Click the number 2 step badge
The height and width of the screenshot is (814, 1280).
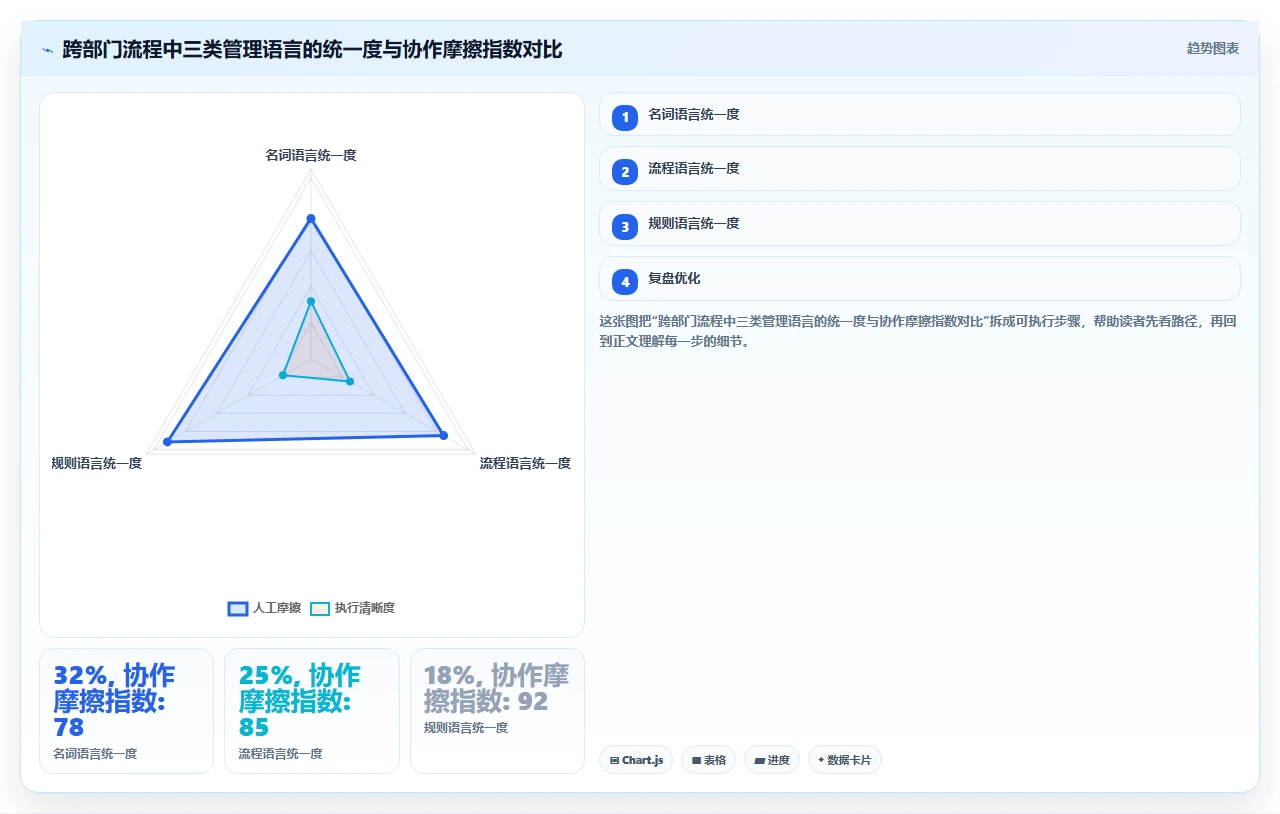[625, 172]
